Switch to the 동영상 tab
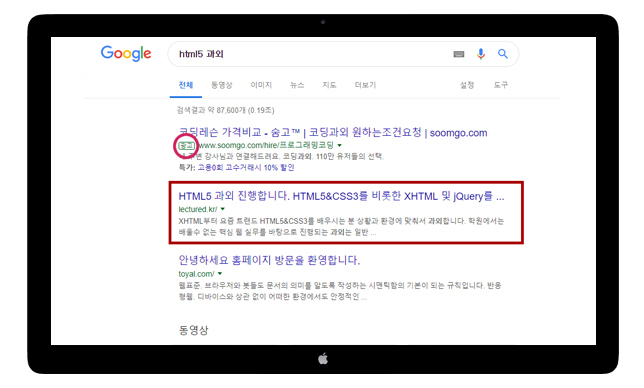 click(x=222, y=85)
